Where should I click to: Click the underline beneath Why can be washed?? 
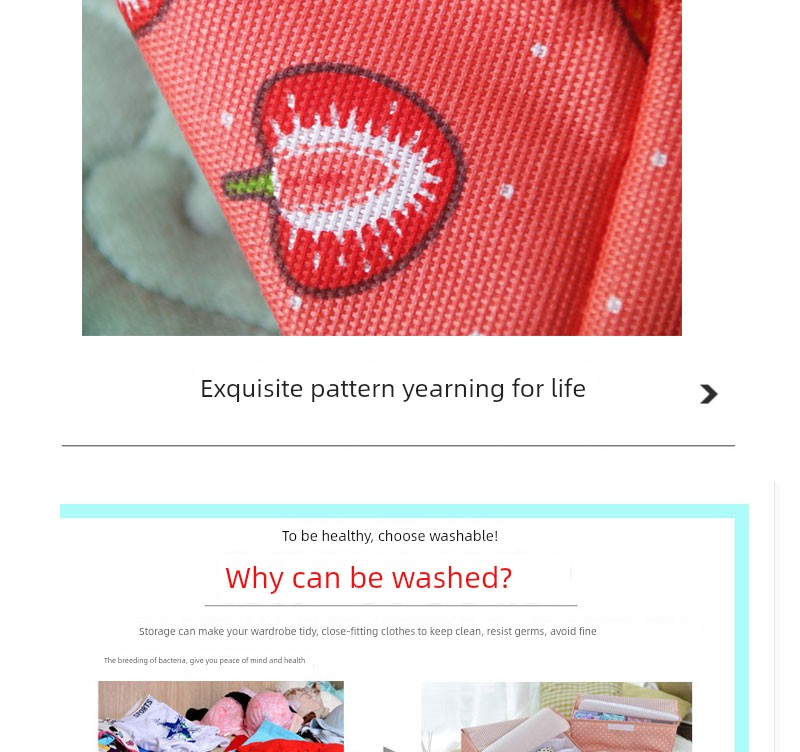(391, 606)
